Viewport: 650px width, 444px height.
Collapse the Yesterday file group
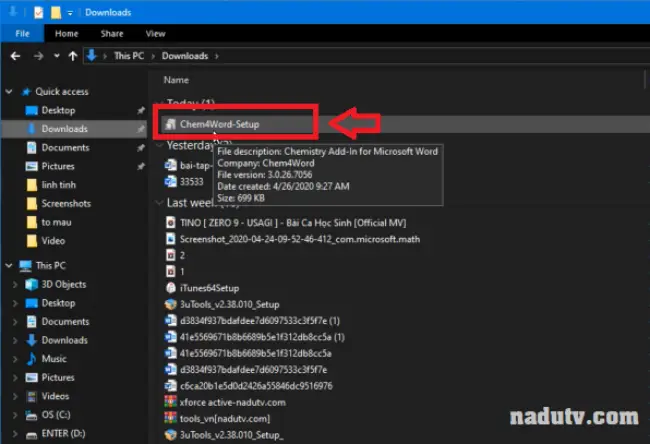[159, 146]
